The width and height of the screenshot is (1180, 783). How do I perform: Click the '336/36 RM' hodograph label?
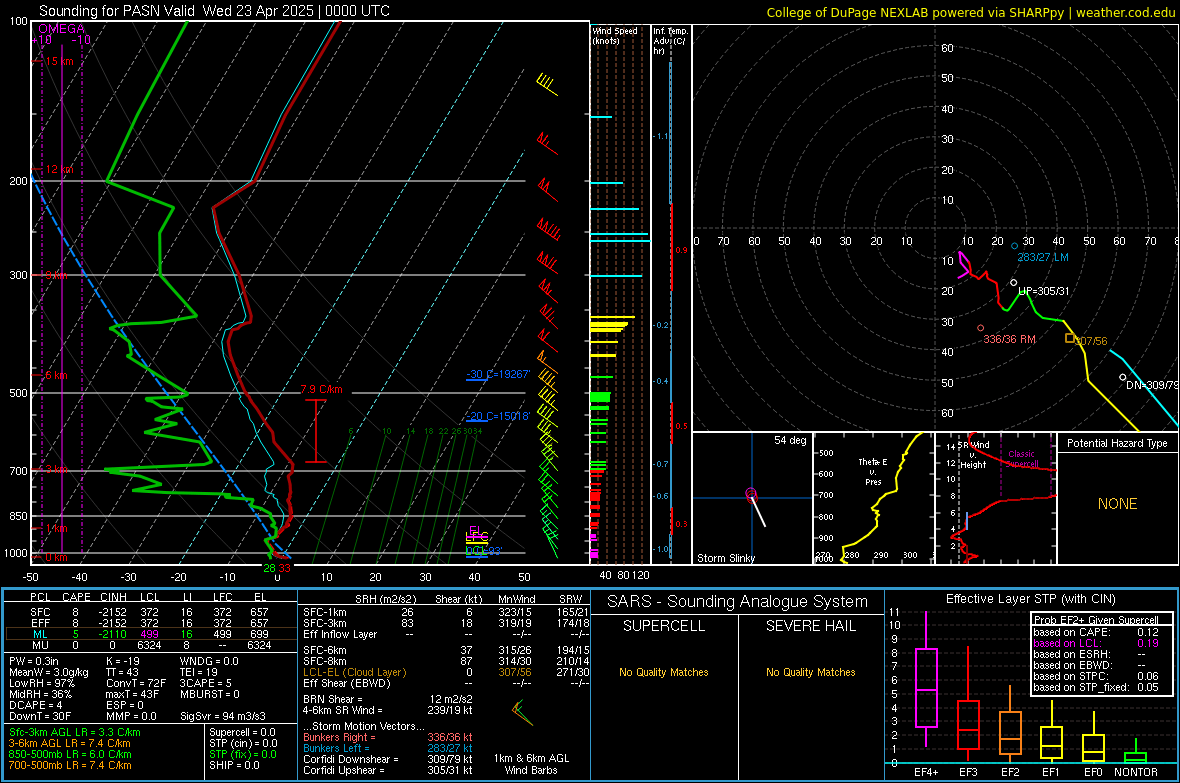pyautogui.click(x=1009, y=339)
